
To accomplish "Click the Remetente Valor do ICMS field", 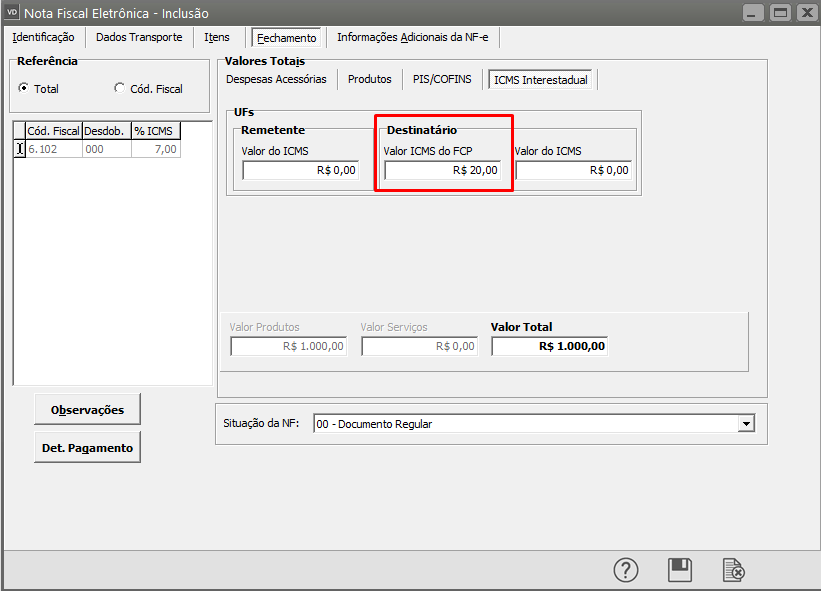I will point(300,170).
